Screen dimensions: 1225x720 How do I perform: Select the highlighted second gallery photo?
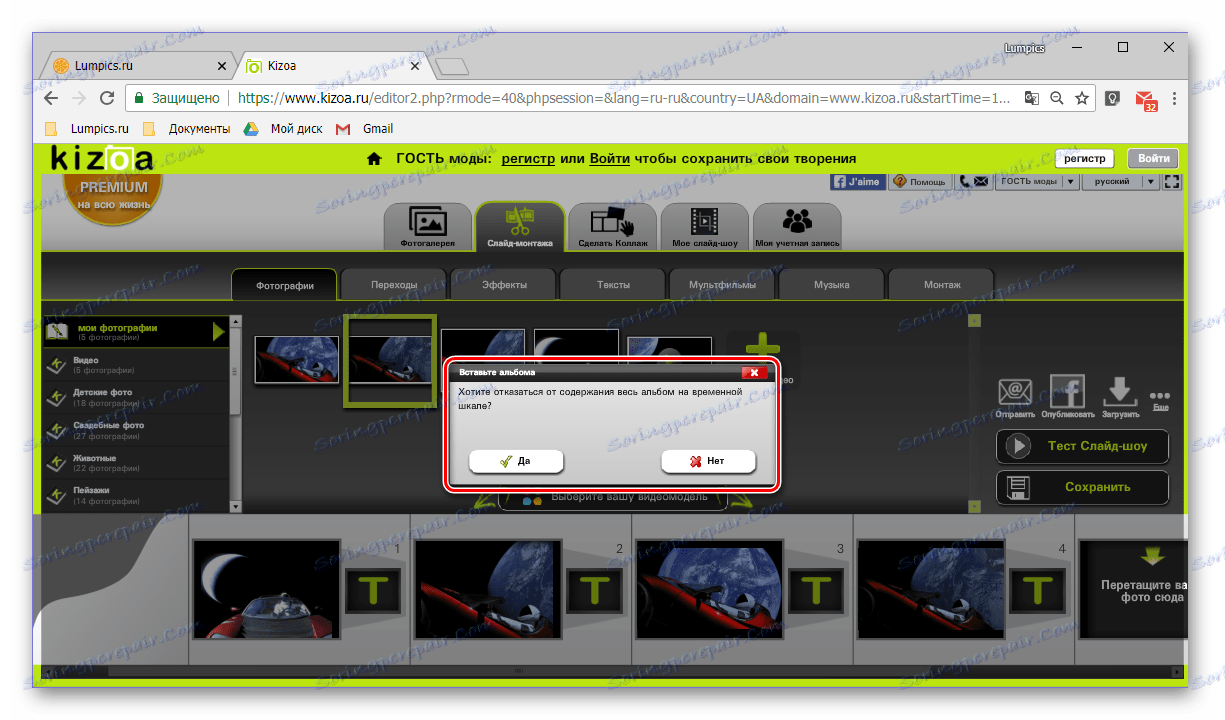[x=390, y=359]
